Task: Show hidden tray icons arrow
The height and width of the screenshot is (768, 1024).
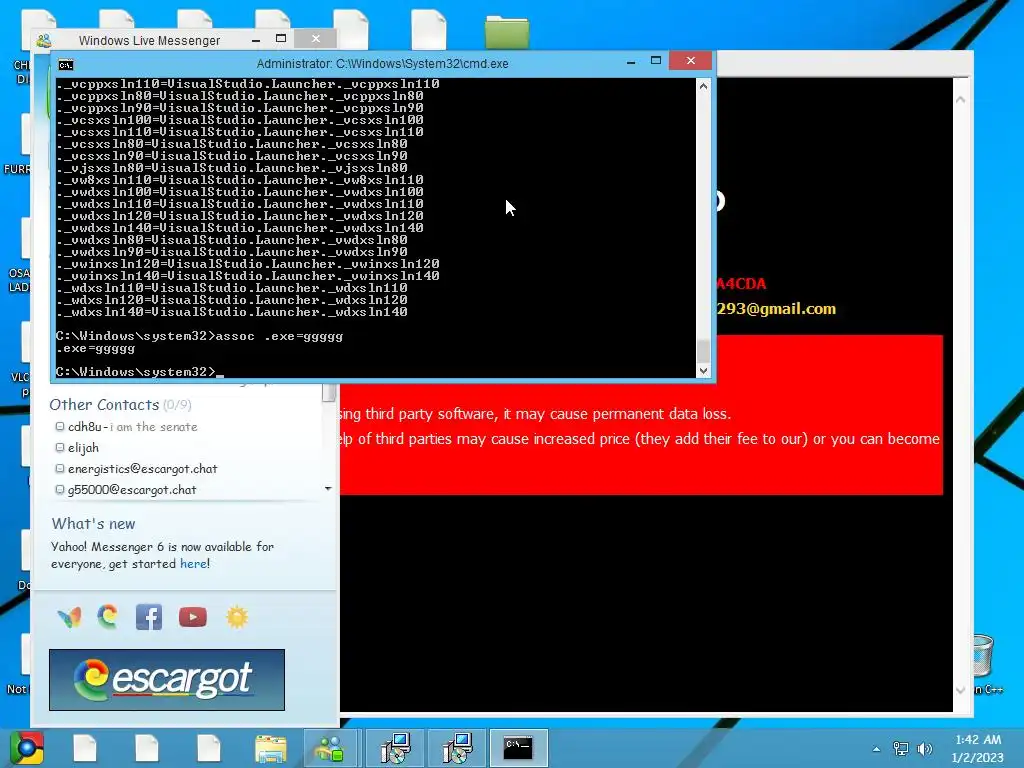Action: click(x=876, y=749)
